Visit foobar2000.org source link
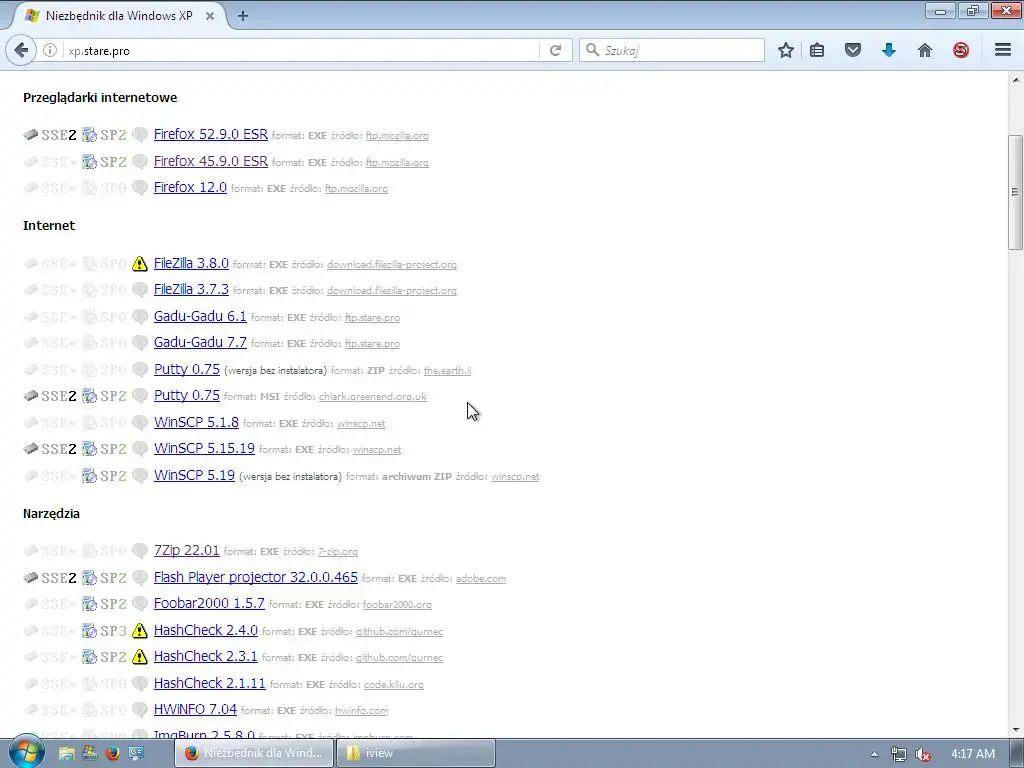Image resolution: width=1024 pixels, height=768 pixels. (397, 605)
